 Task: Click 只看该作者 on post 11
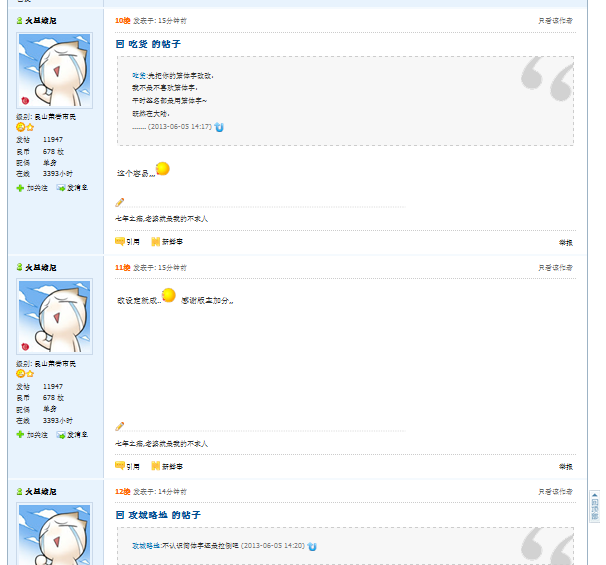555,267
